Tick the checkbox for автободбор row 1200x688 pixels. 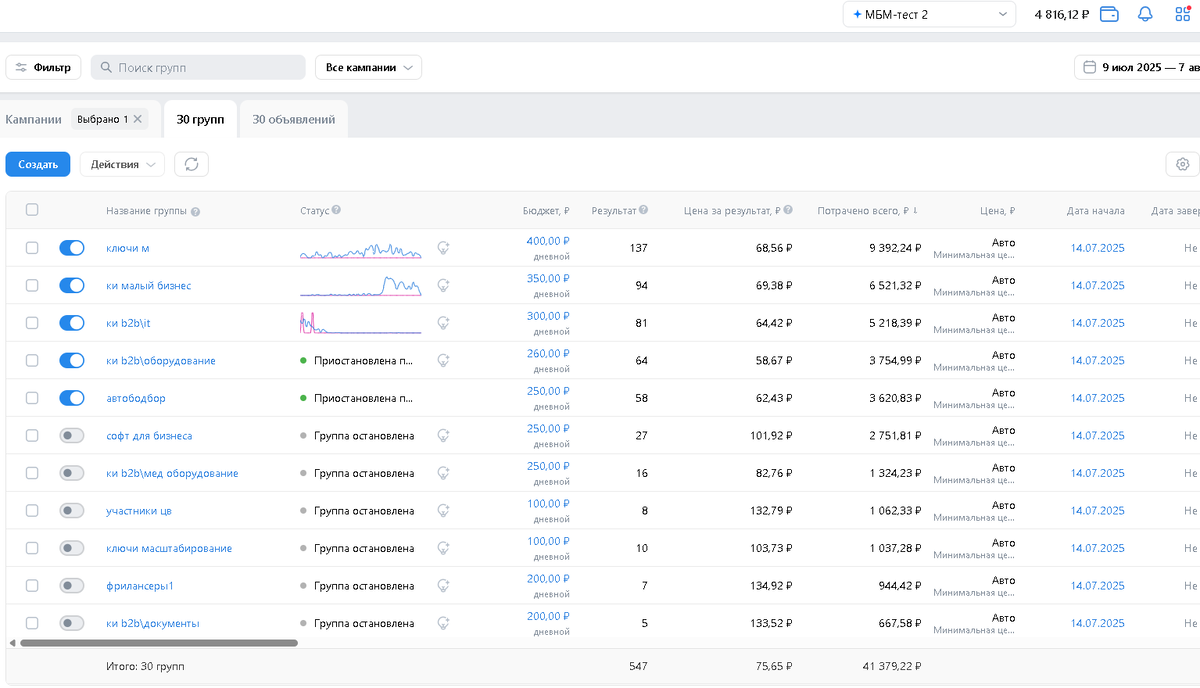point(32,398)
